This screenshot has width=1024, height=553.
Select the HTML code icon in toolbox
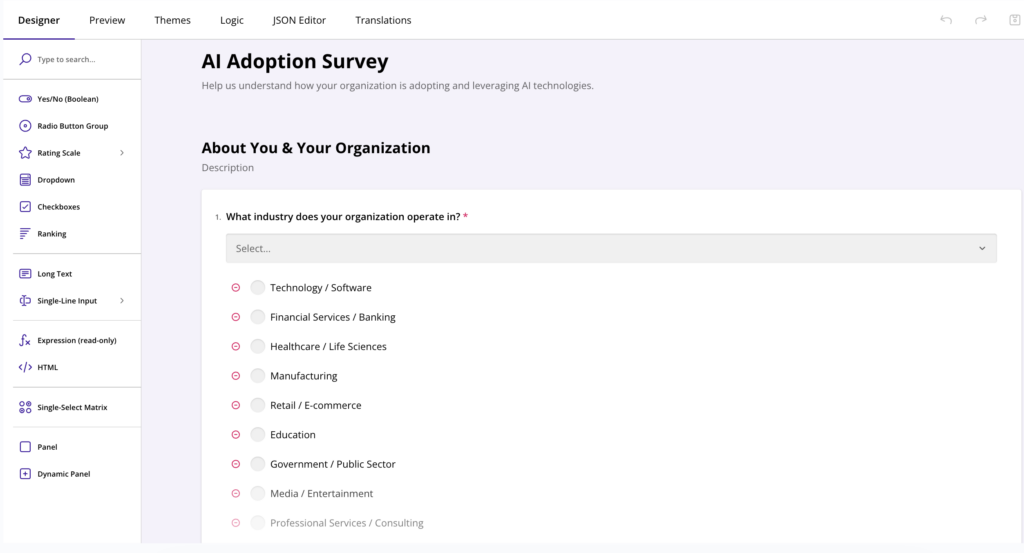click(x=25, y=367)
